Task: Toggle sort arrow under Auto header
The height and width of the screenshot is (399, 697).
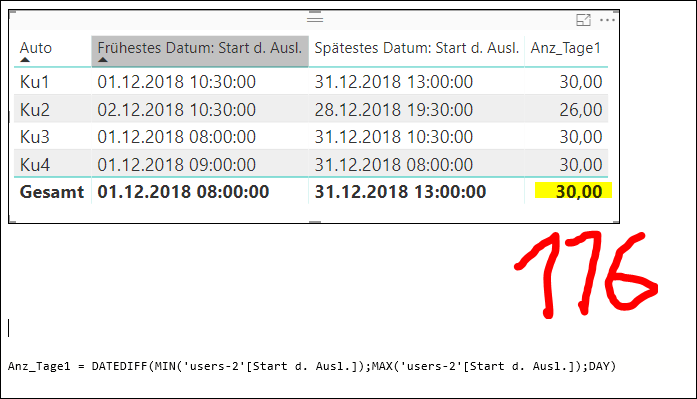Action: point(25,60)
